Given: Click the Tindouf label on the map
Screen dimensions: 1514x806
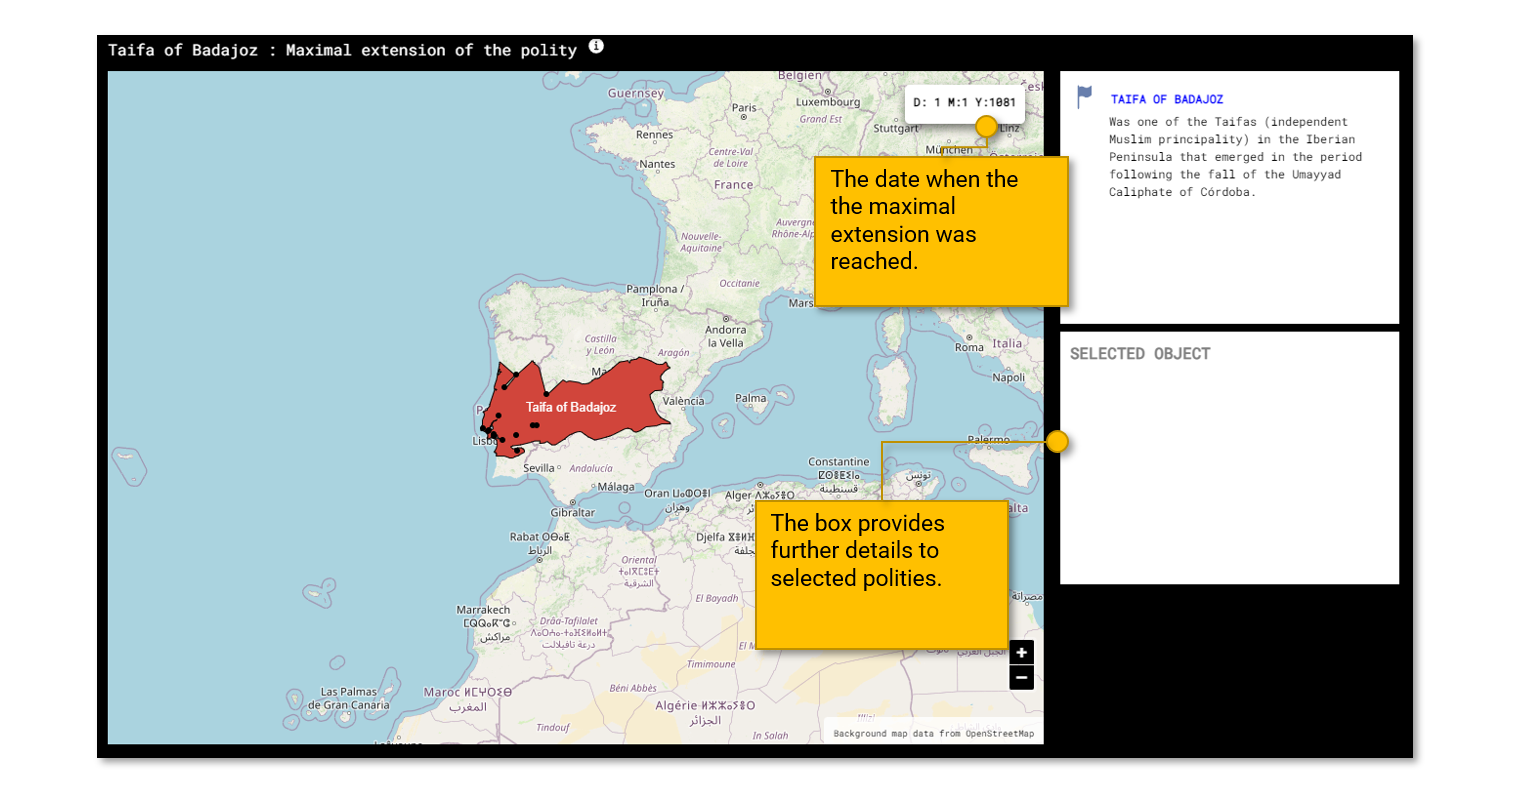Looking at the screenshot, I should click(x=552, y=727).
